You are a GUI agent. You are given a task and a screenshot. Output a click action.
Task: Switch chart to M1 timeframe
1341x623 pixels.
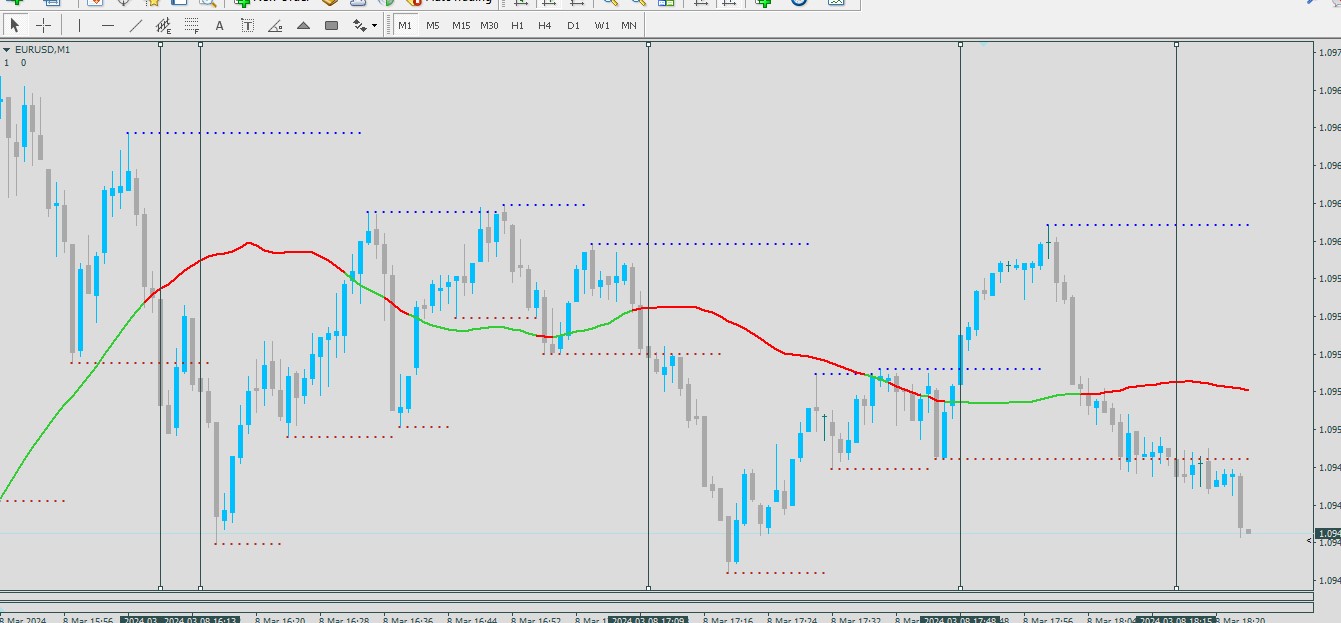tap(405, 25)
